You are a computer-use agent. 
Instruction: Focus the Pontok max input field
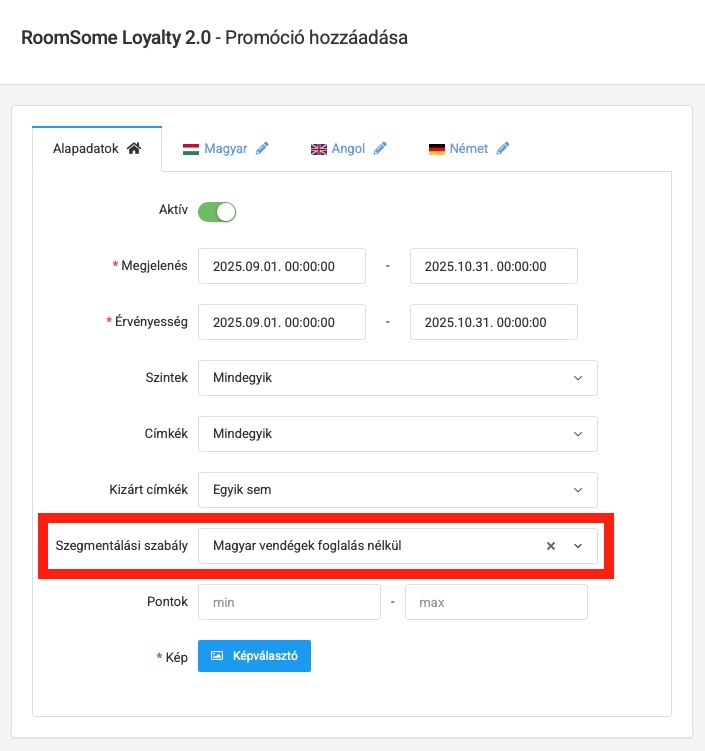(496, 602)
